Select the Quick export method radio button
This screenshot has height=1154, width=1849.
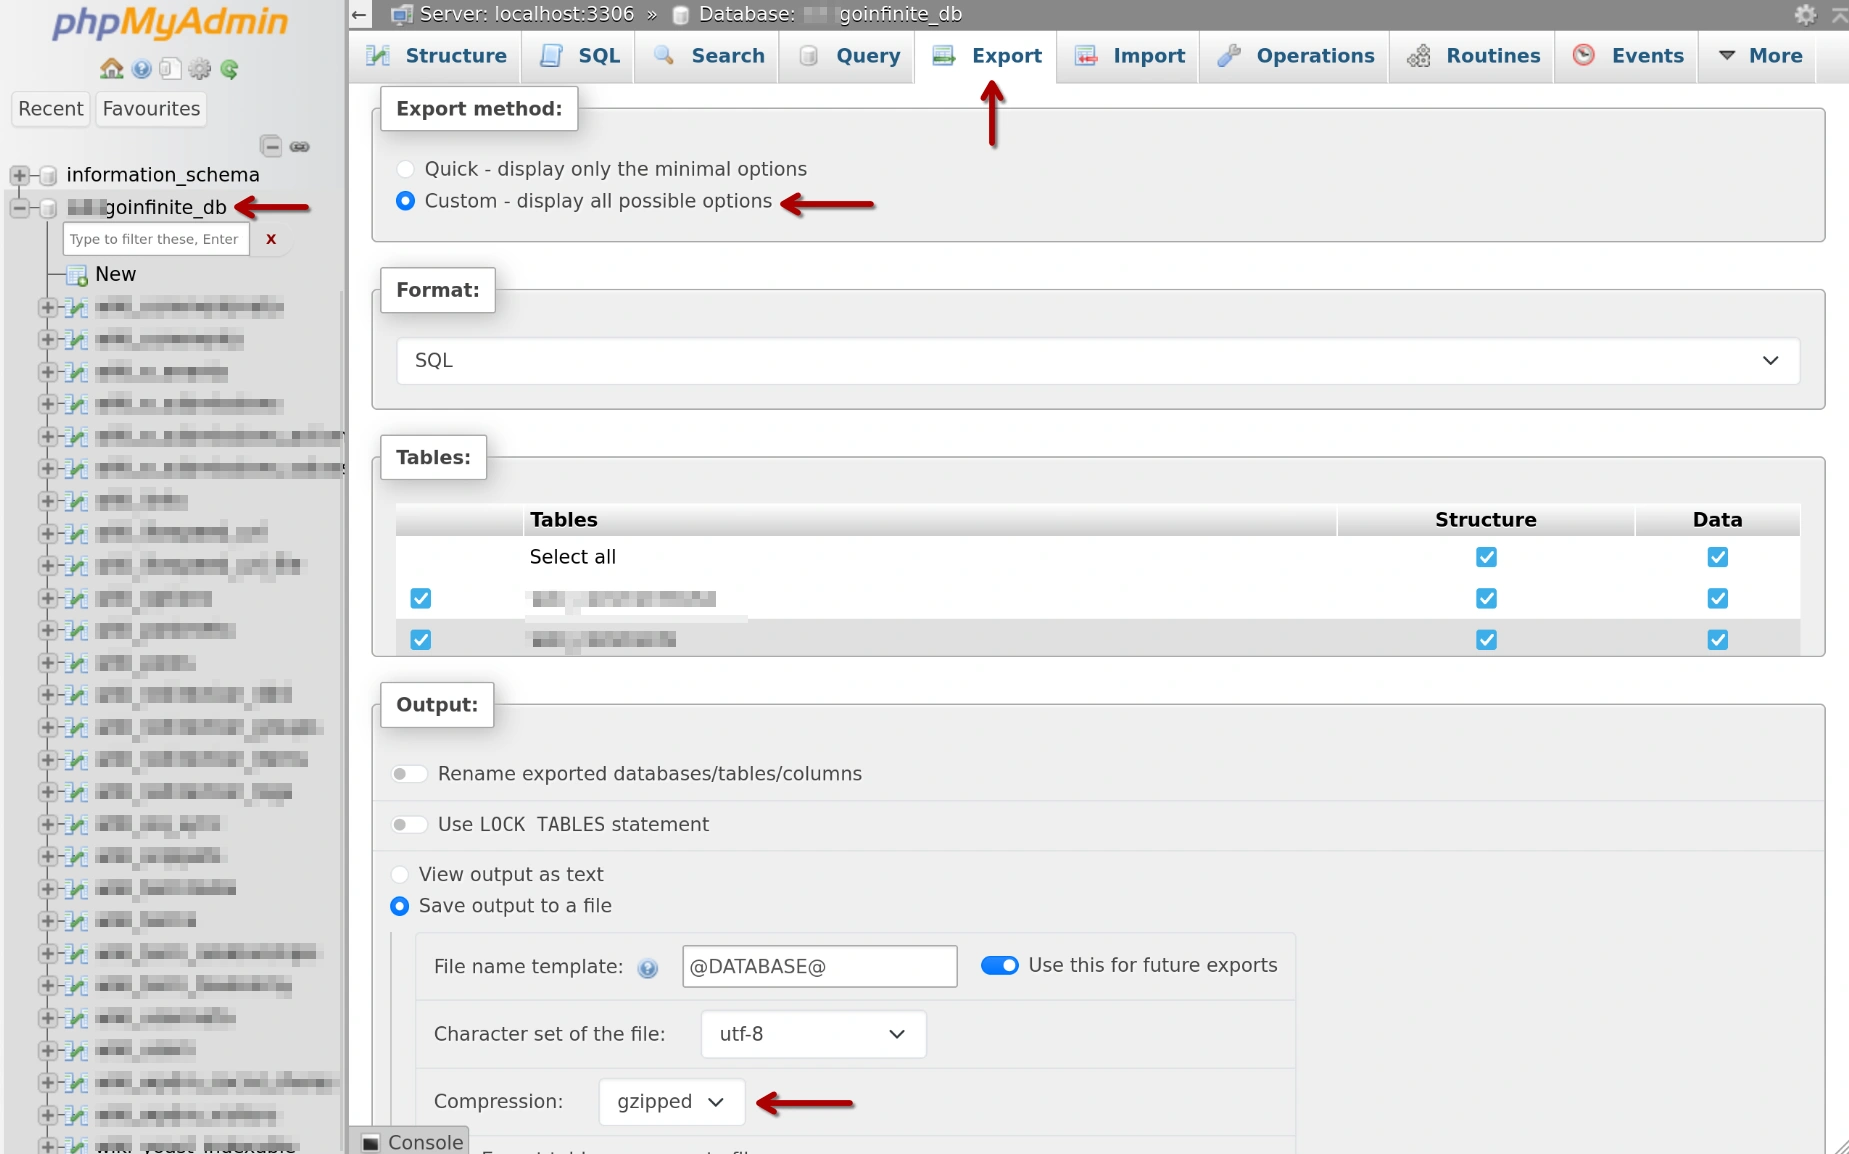point(404,168)
